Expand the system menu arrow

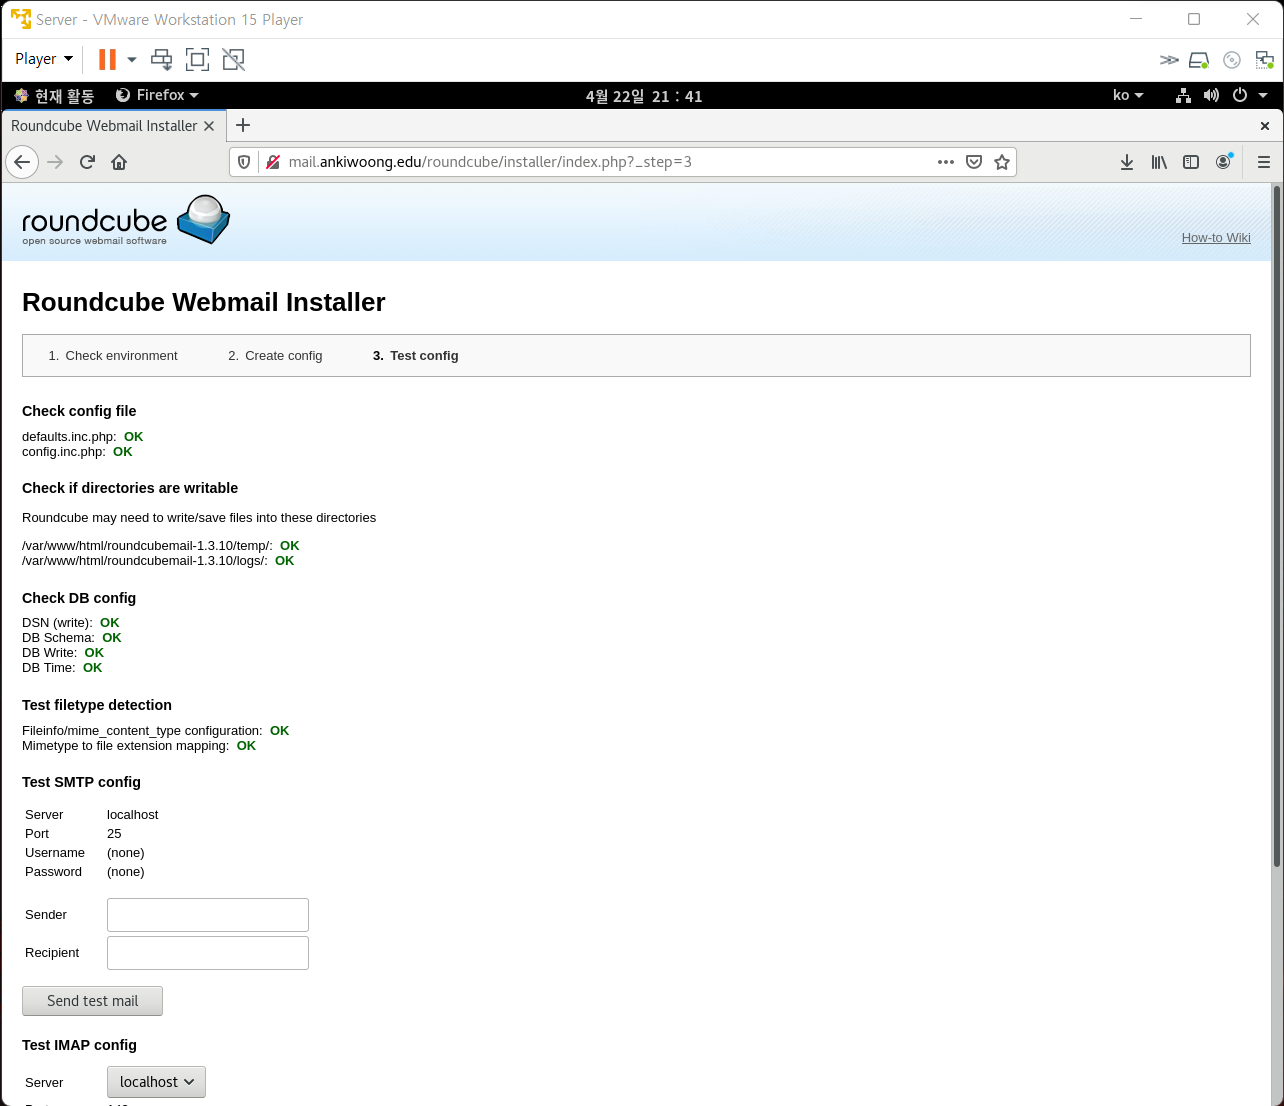point(1263,95)
